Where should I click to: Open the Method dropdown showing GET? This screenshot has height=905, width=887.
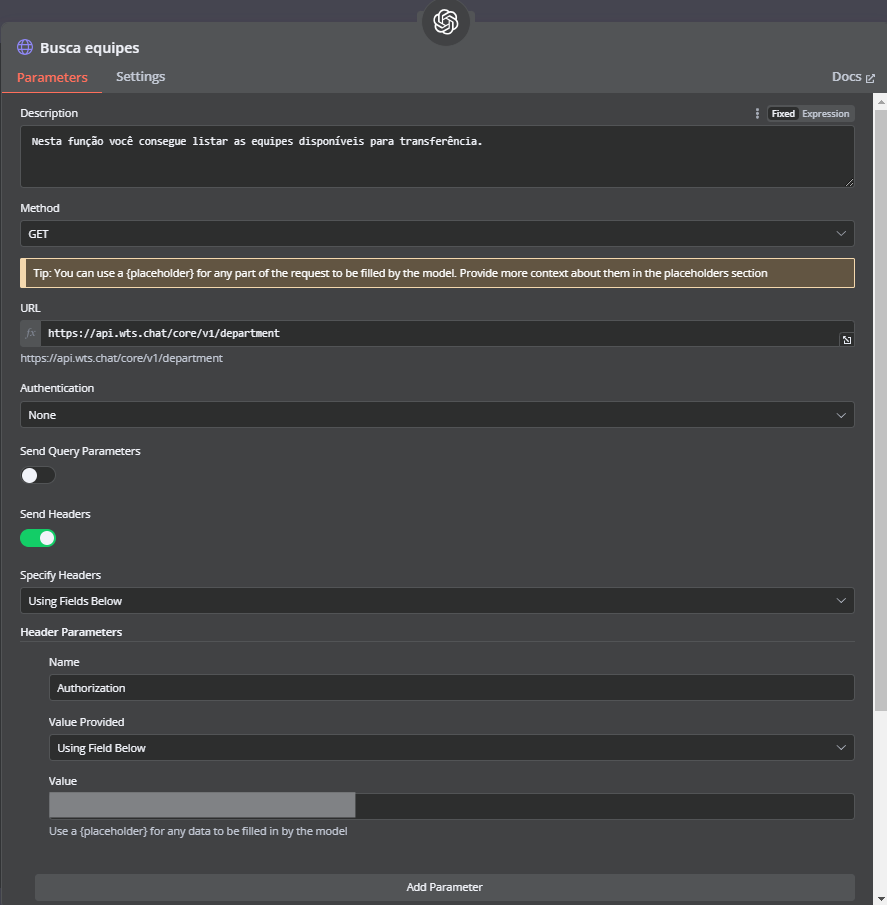(437, 233)
